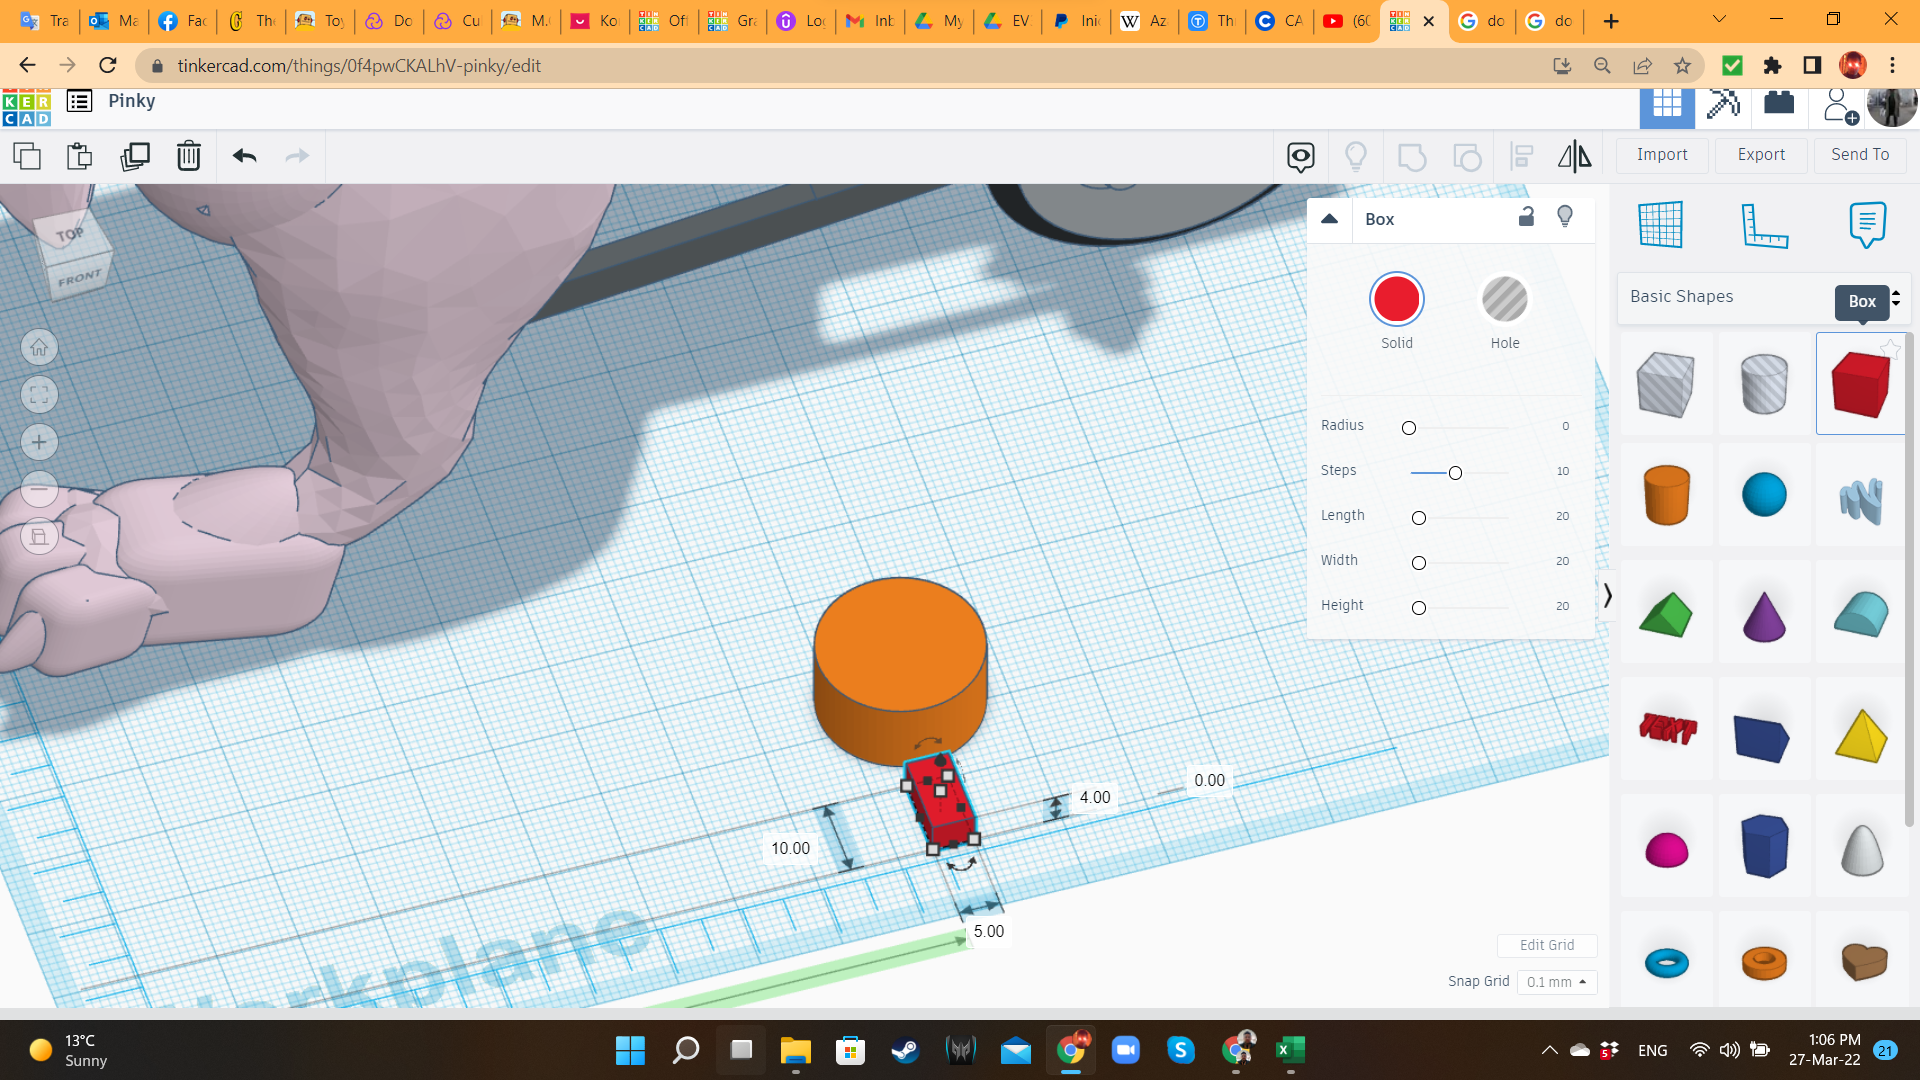The image size is (1920, 1080).
Task: Select the Solid color option
Action: 1396,299
